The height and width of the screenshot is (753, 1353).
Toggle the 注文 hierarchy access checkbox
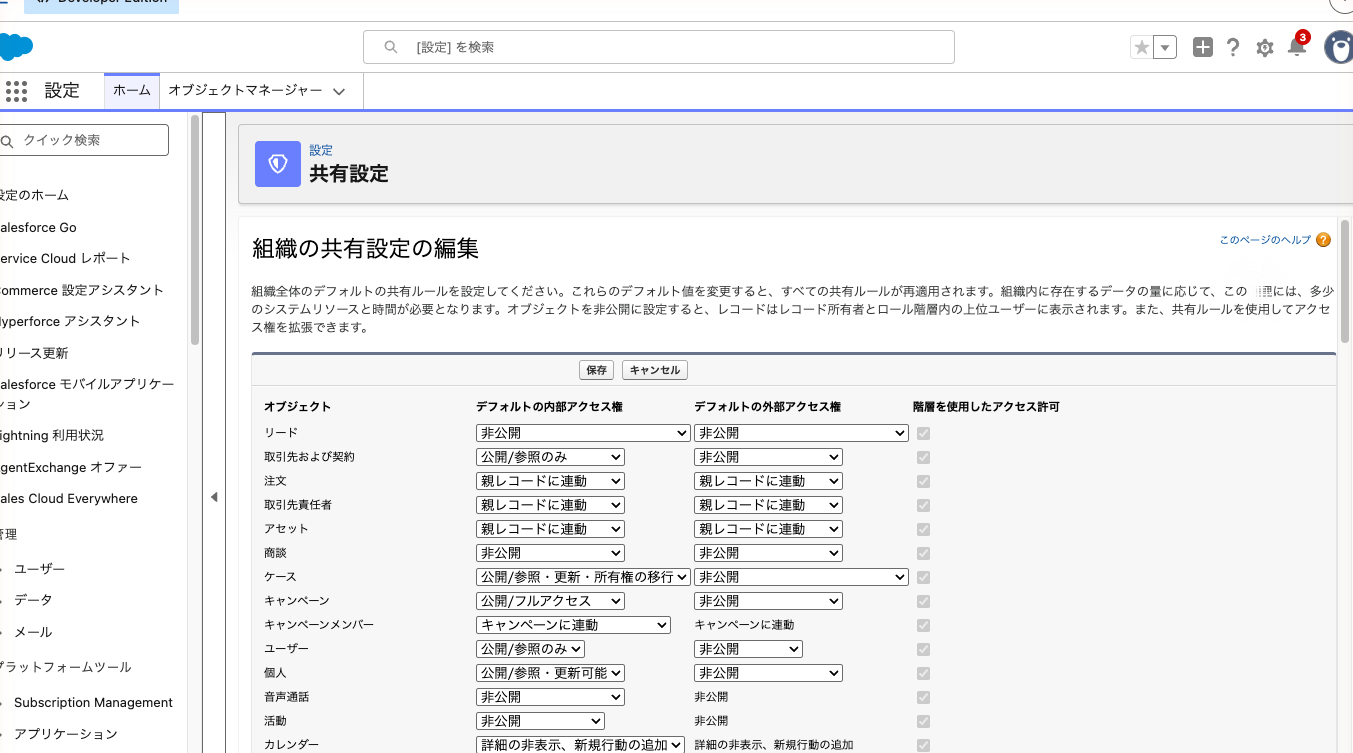pos(923,481)
